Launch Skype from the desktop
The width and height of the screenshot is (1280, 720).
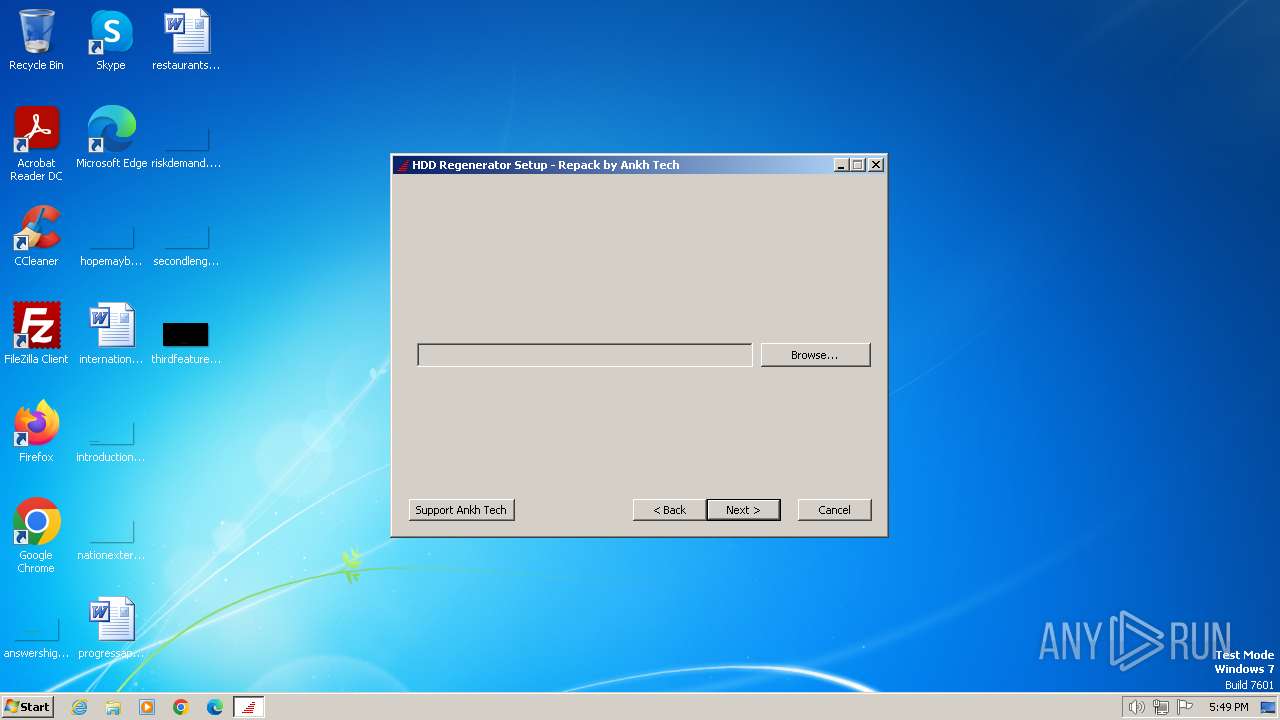[111, 40]
